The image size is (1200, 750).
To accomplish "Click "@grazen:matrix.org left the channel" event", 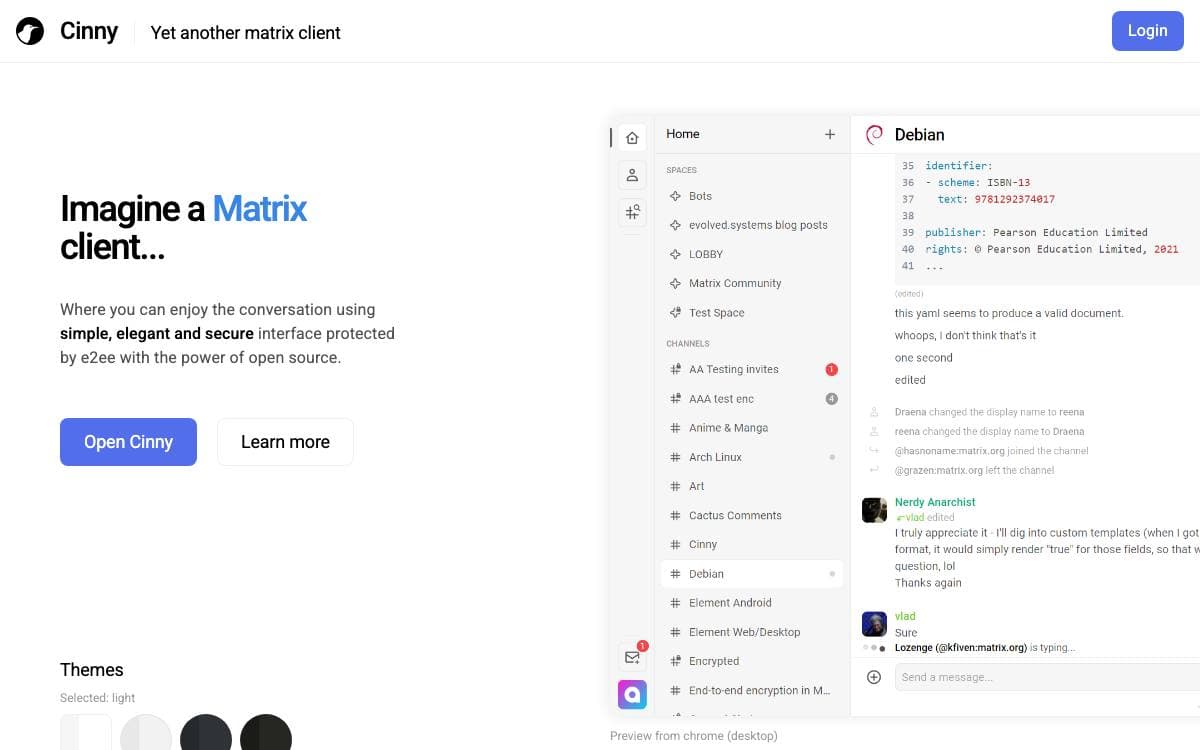I will tap(974, 470).
